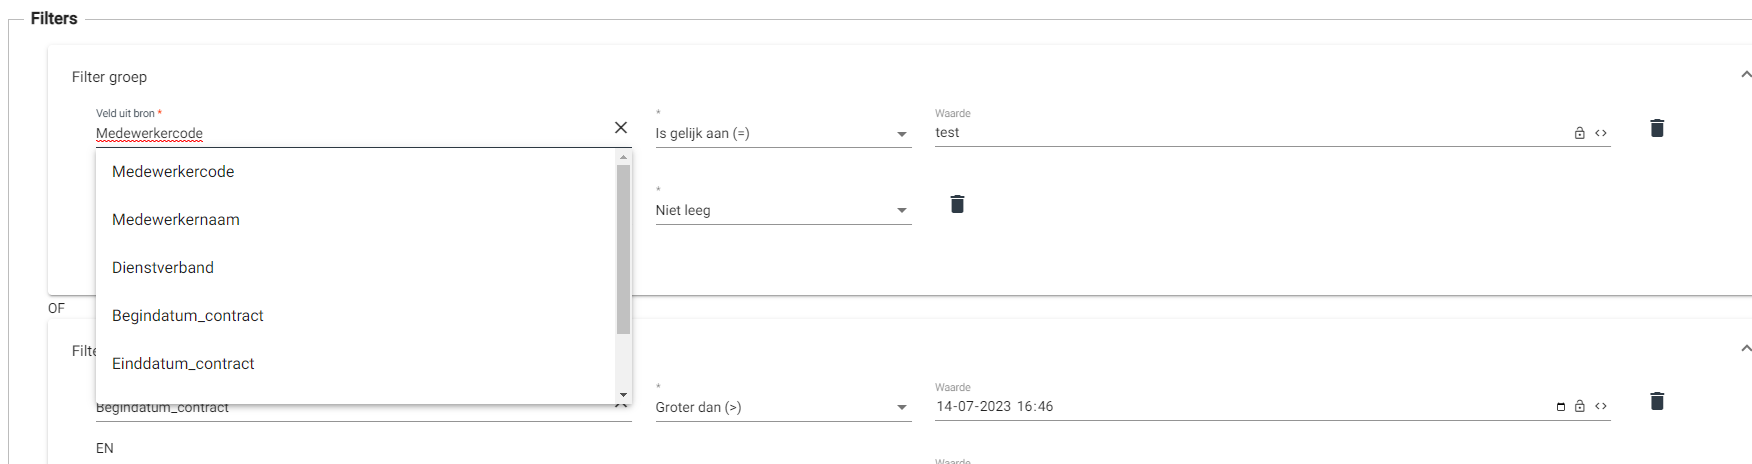Collapse the second filter group panel

coord(1746,349)
